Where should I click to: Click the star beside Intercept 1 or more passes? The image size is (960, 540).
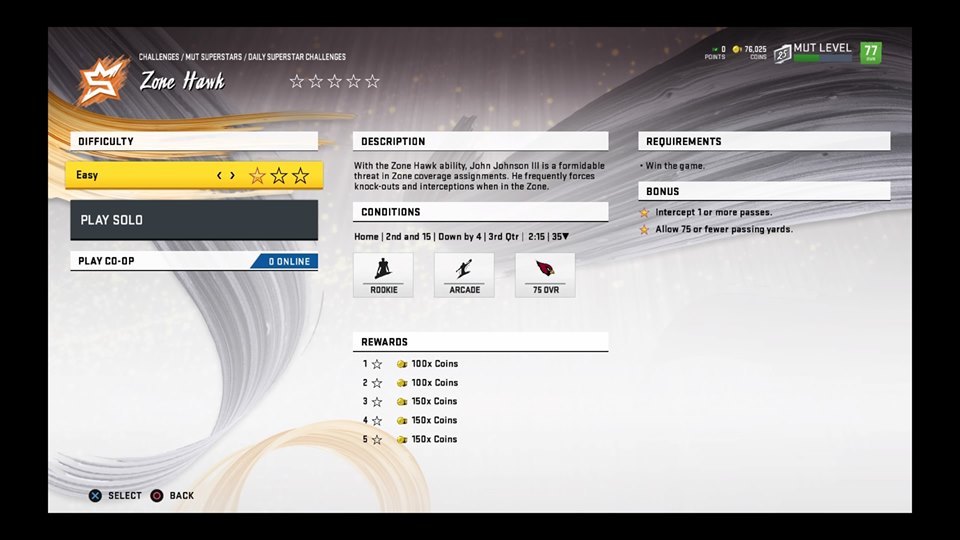tap(644, 212)
